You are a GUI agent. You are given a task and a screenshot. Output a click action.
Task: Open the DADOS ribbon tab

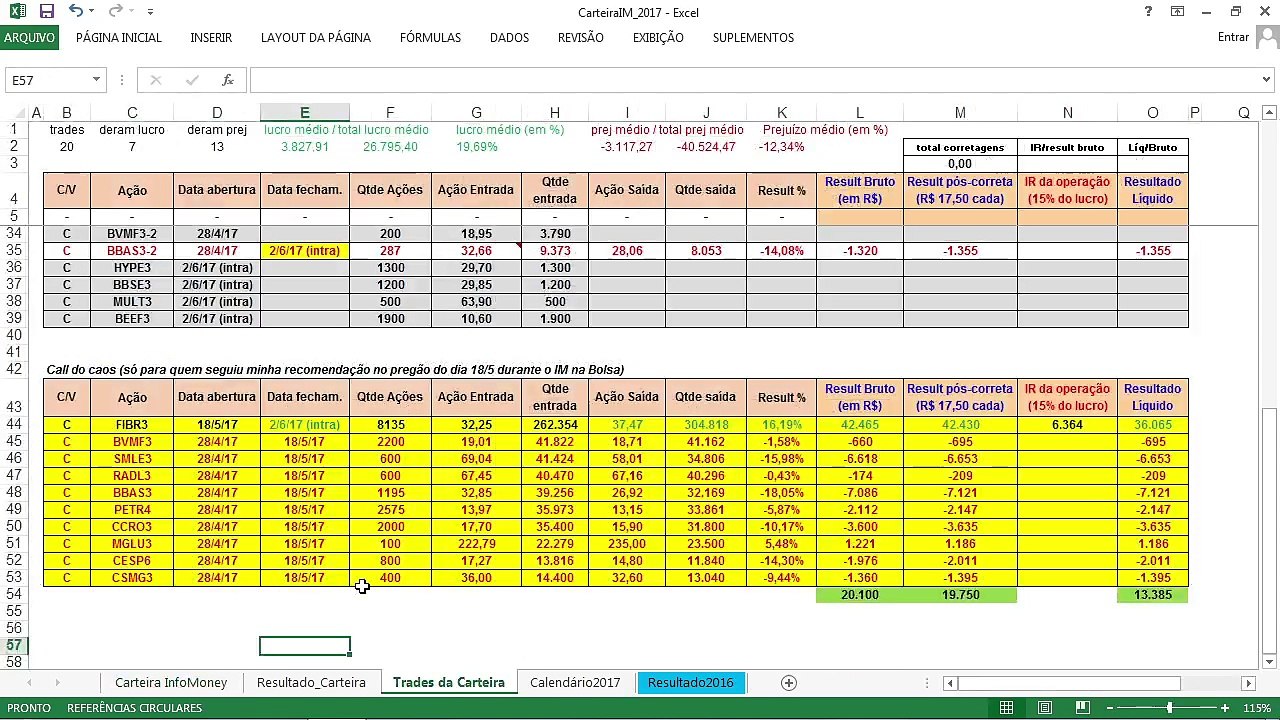pyautogui.click(x=509, y=38)
